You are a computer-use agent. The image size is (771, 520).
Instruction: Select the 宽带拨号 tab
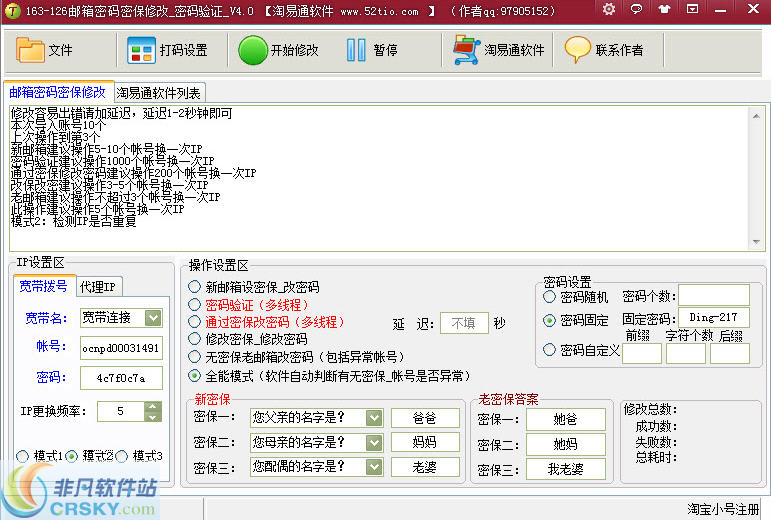(x=44, y=287)
